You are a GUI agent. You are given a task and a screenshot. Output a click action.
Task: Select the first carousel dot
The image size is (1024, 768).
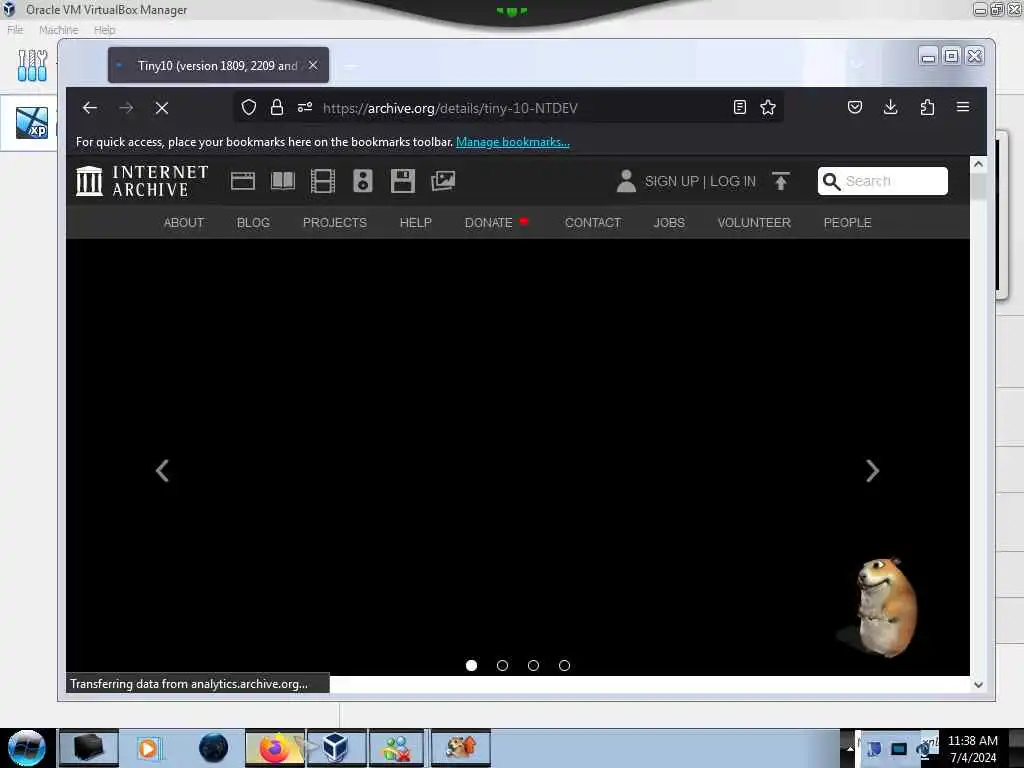472,665
